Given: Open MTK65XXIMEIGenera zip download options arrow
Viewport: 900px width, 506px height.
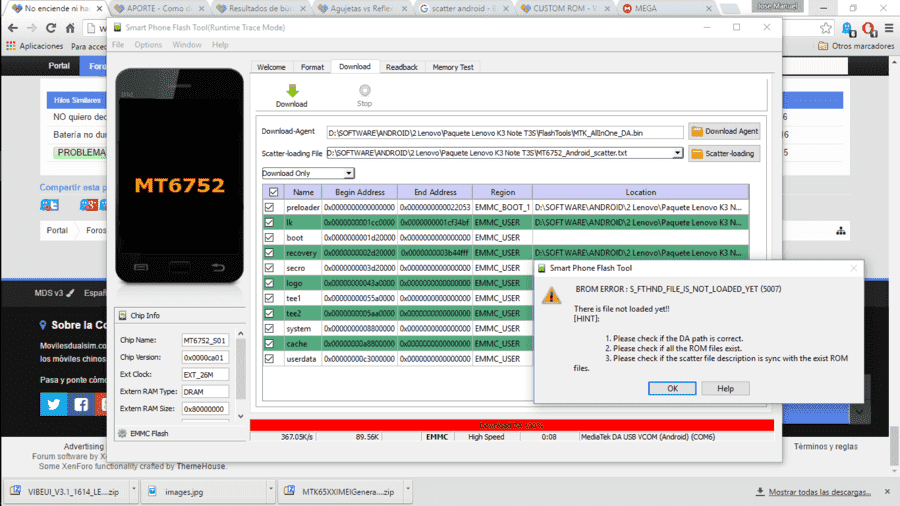Looking at the screenshot, I should tap(408, 489).
